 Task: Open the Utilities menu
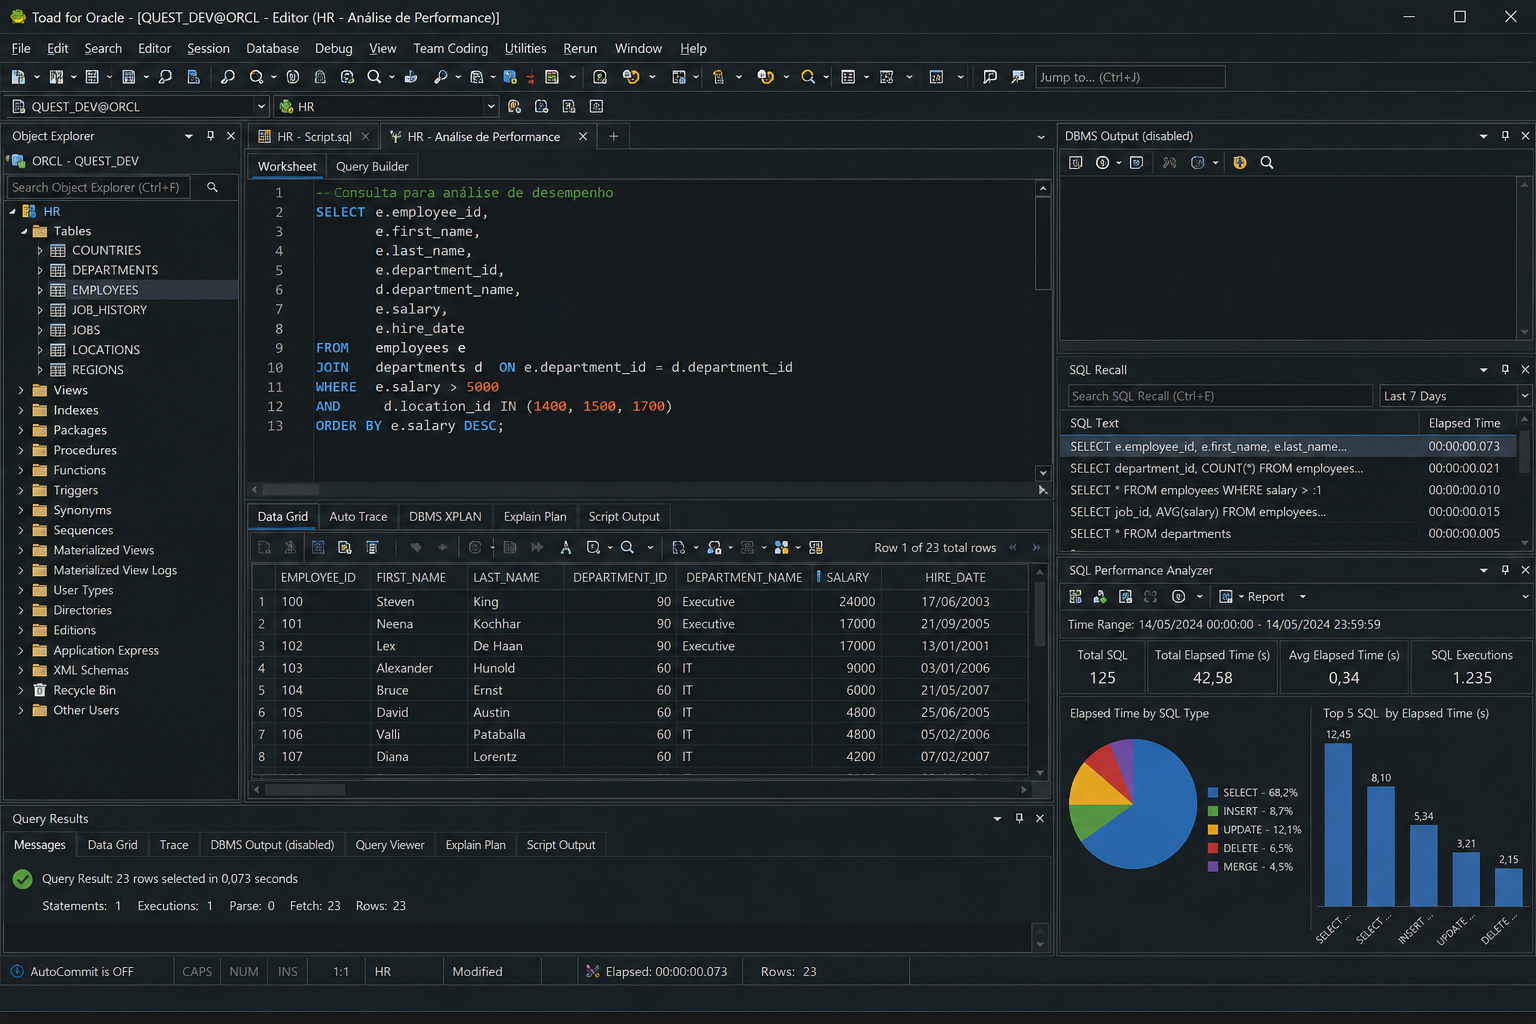(x=525, y=48)
